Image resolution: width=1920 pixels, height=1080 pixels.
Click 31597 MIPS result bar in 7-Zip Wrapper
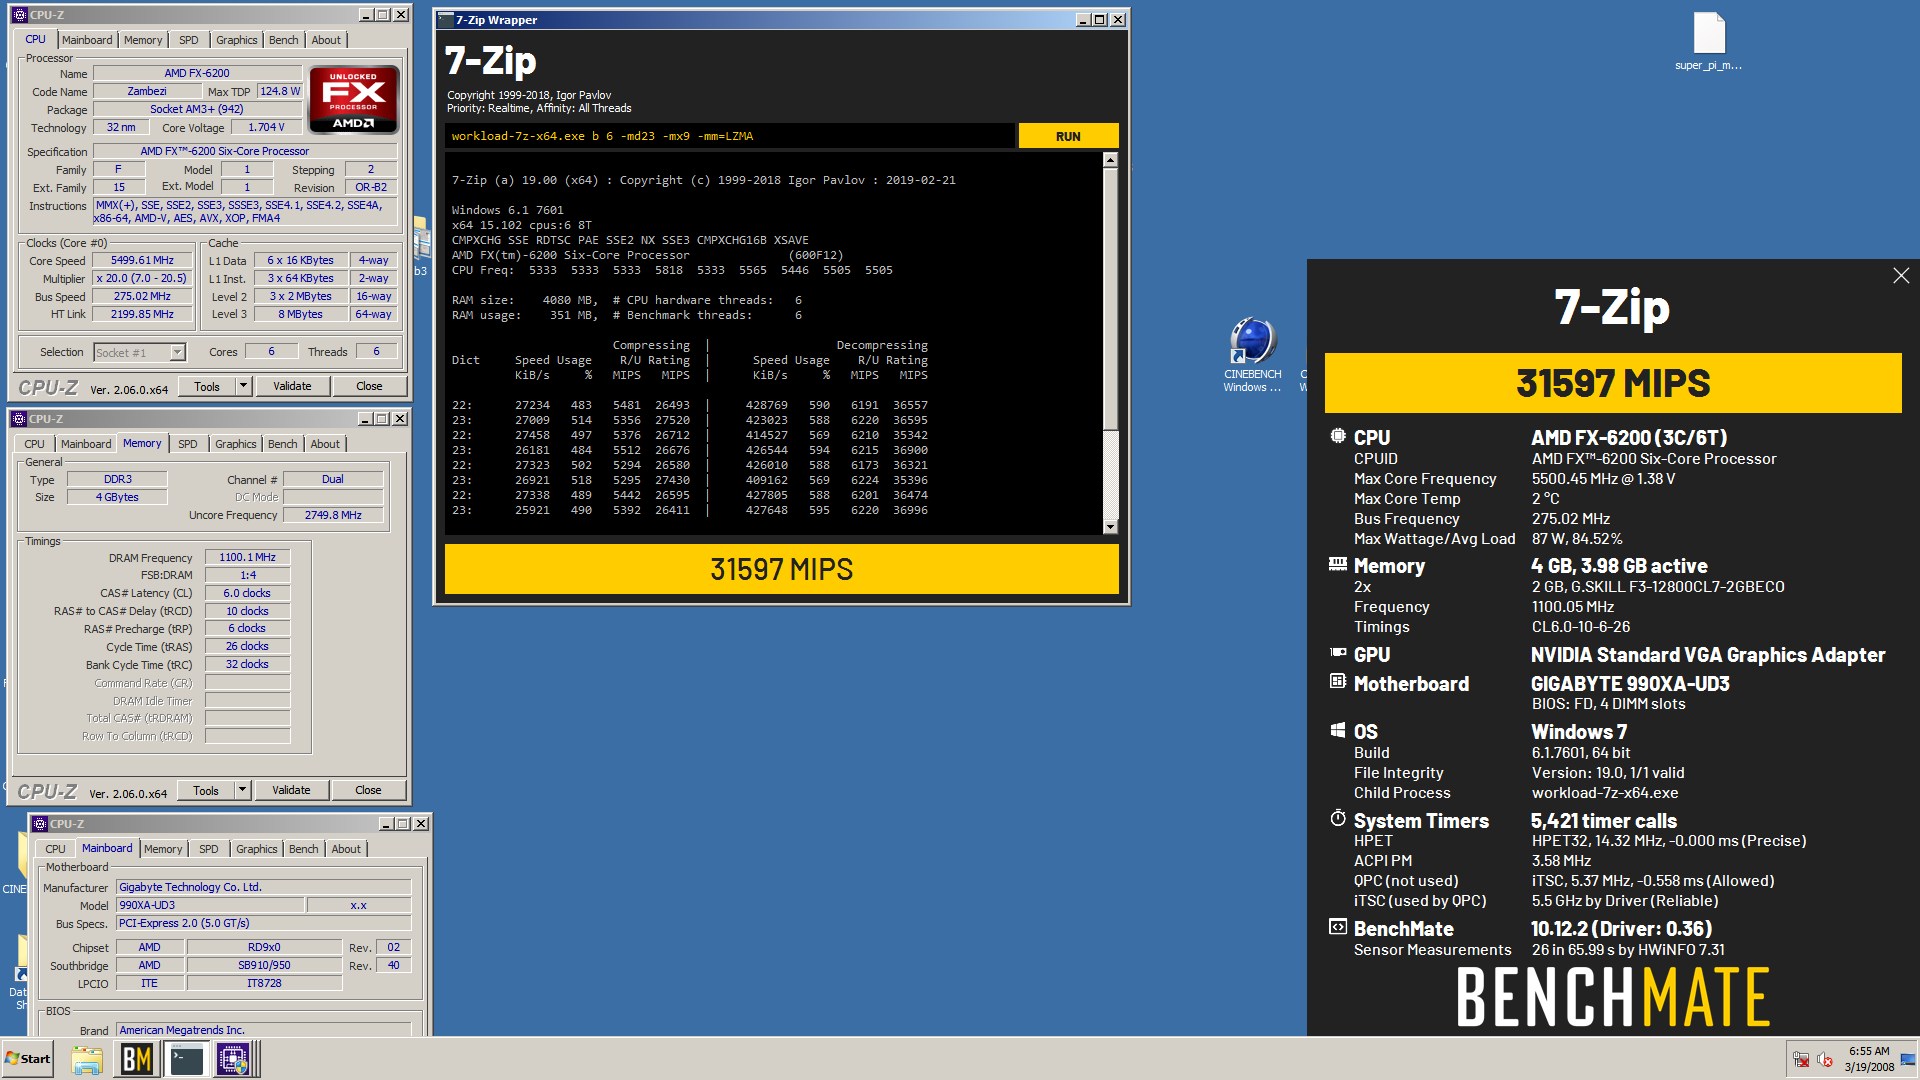(x=781, y=569)
